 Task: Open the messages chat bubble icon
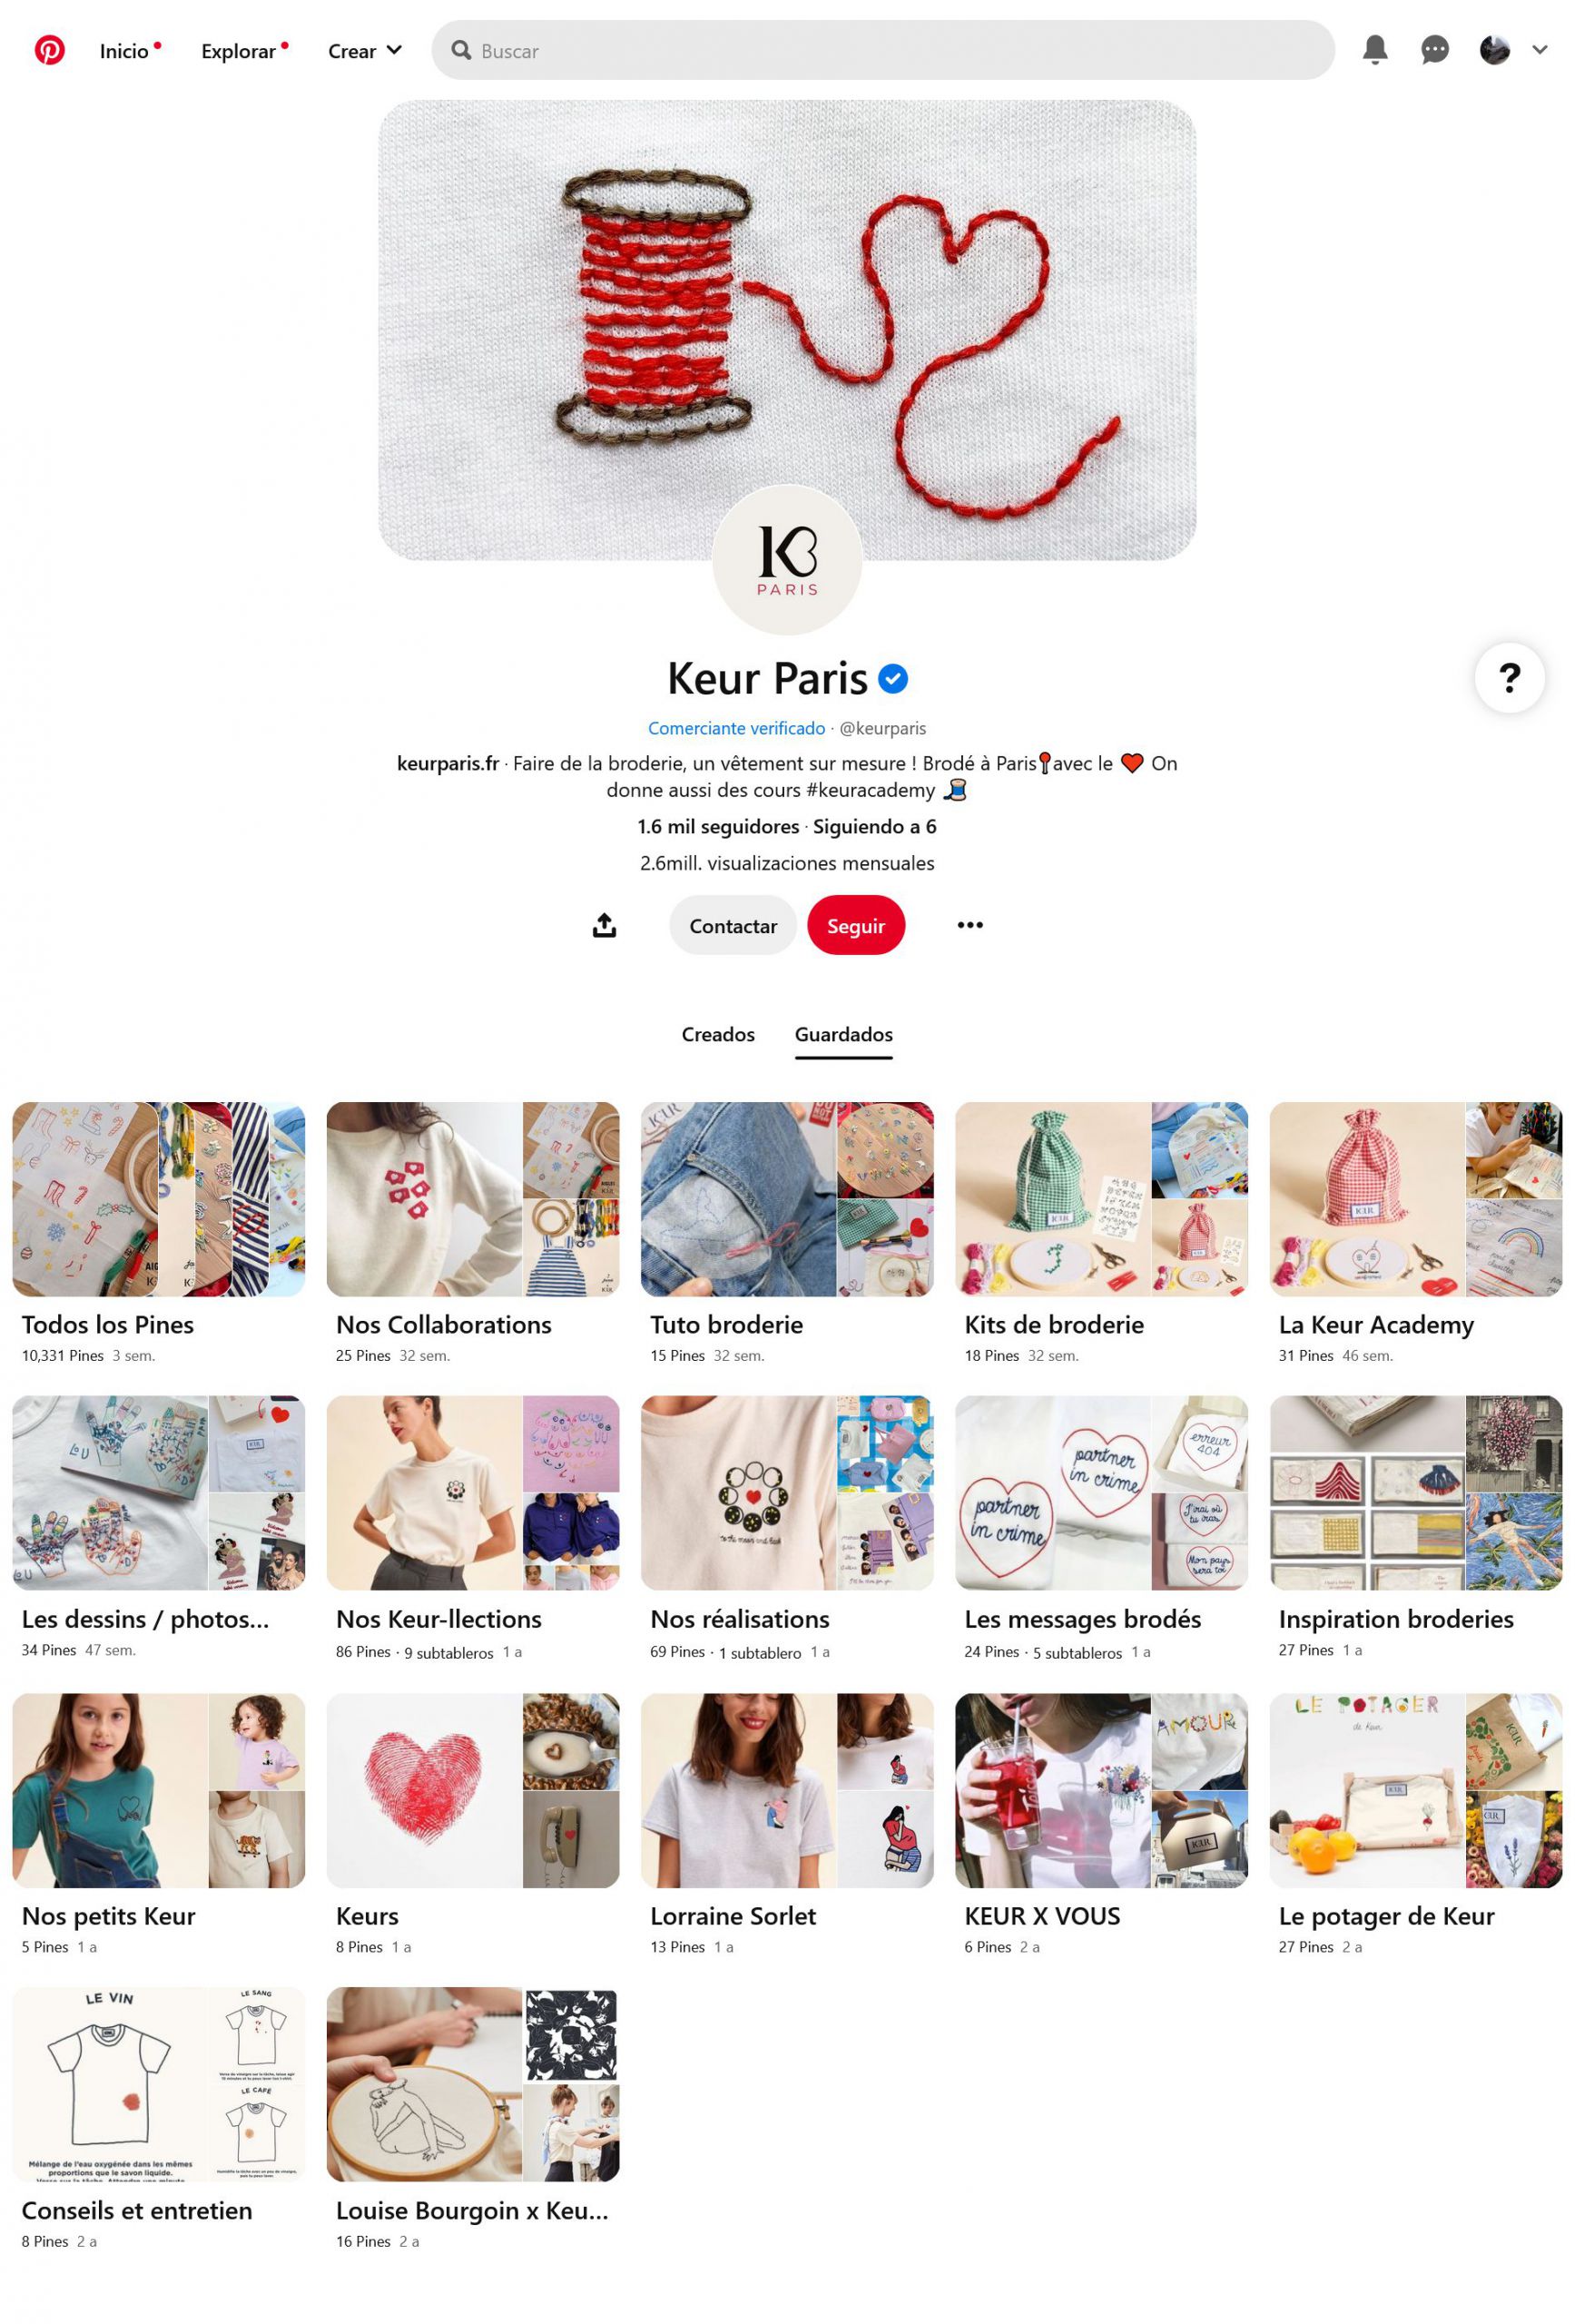coord(1434,49)
